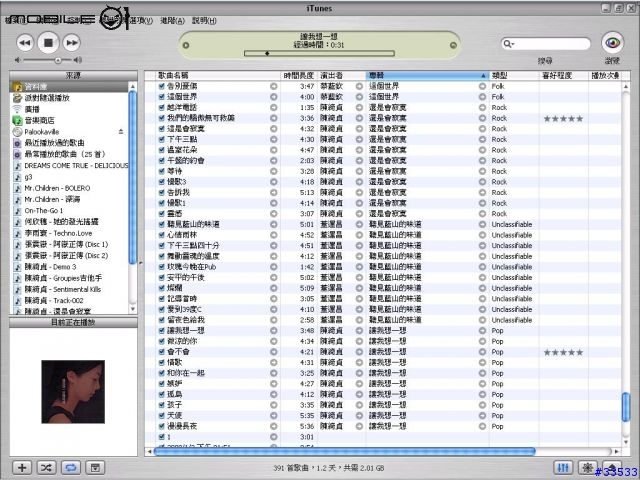640x480 pixels.
Task: Sort by the 類型 column header
Action: pyautogui.click(x=514, y=76)
